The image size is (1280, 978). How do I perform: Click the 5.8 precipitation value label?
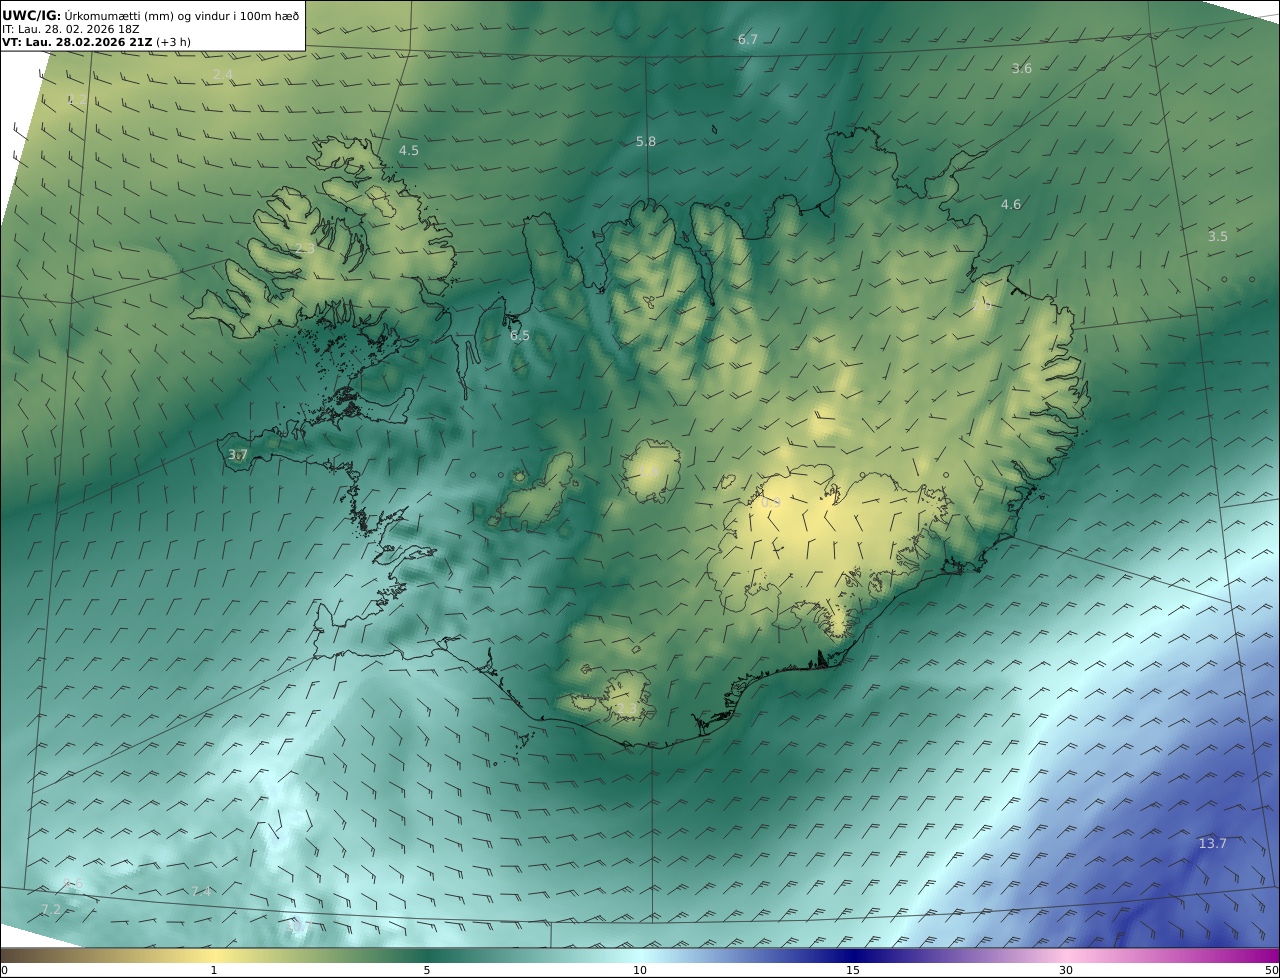pos(646,142)
